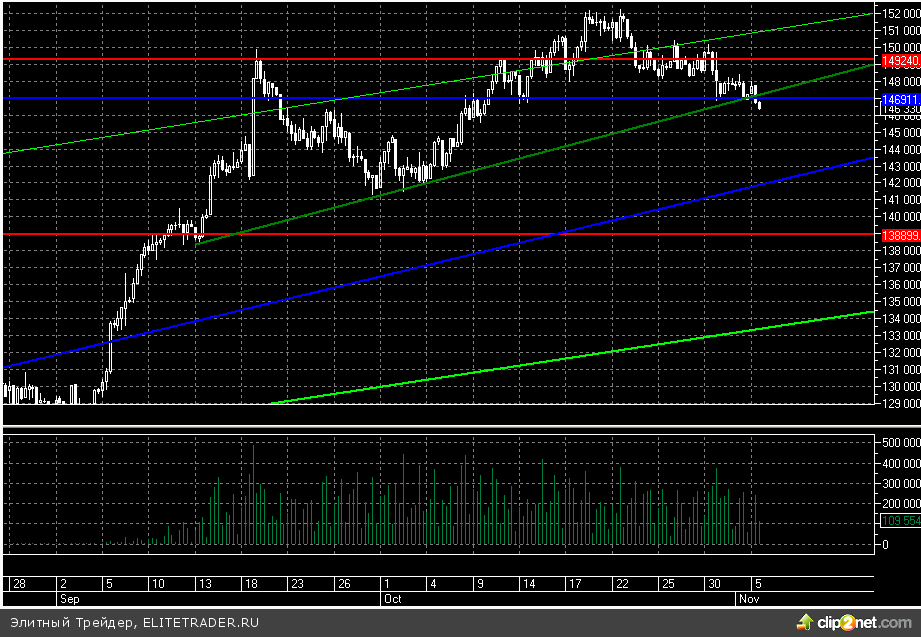Click the last candlestick on the chart
This screenshot has width=921, height=637.
760,104
